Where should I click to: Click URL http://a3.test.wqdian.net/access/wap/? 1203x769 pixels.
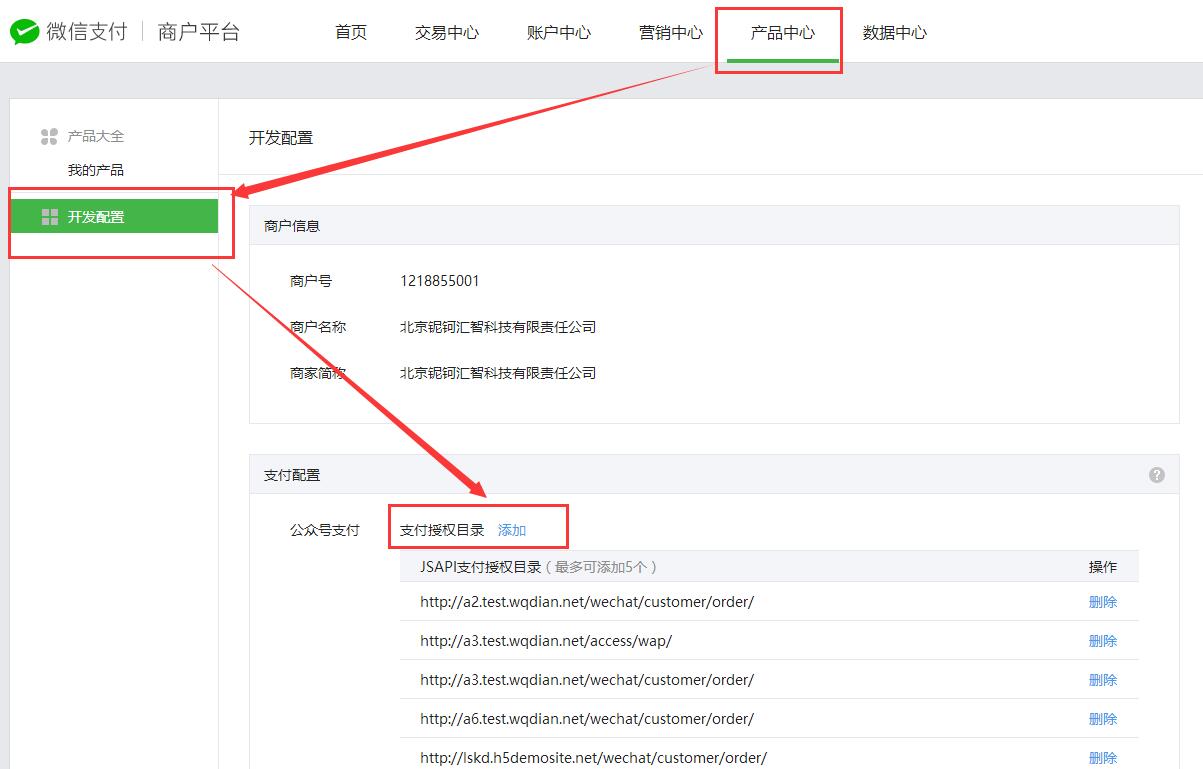[546, 641]
